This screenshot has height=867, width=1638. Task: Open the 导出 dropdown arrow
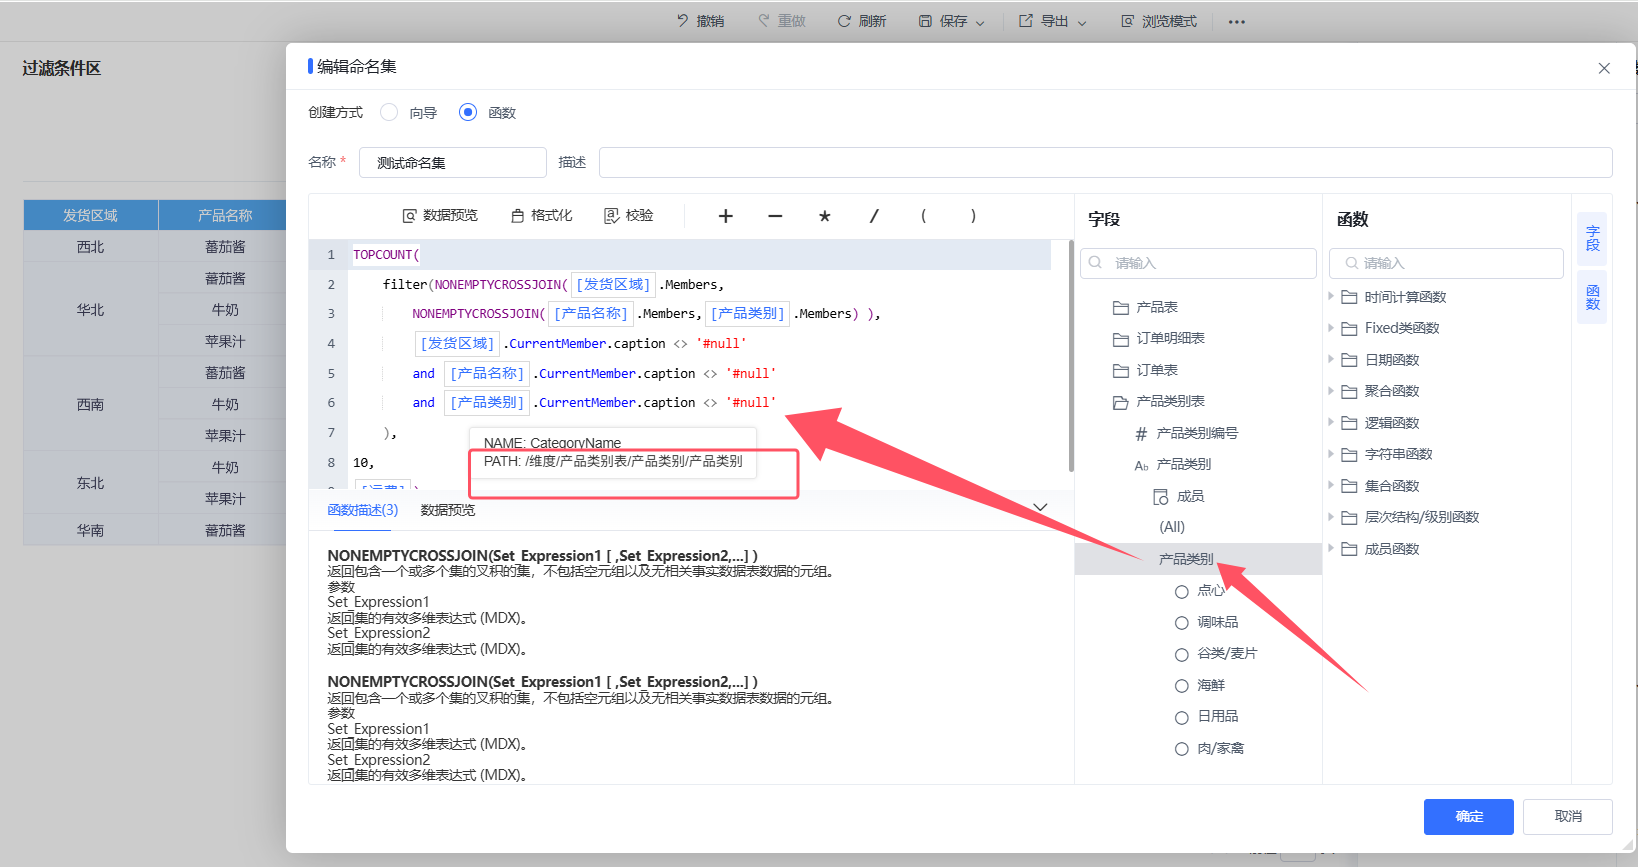coord(1082,22)
